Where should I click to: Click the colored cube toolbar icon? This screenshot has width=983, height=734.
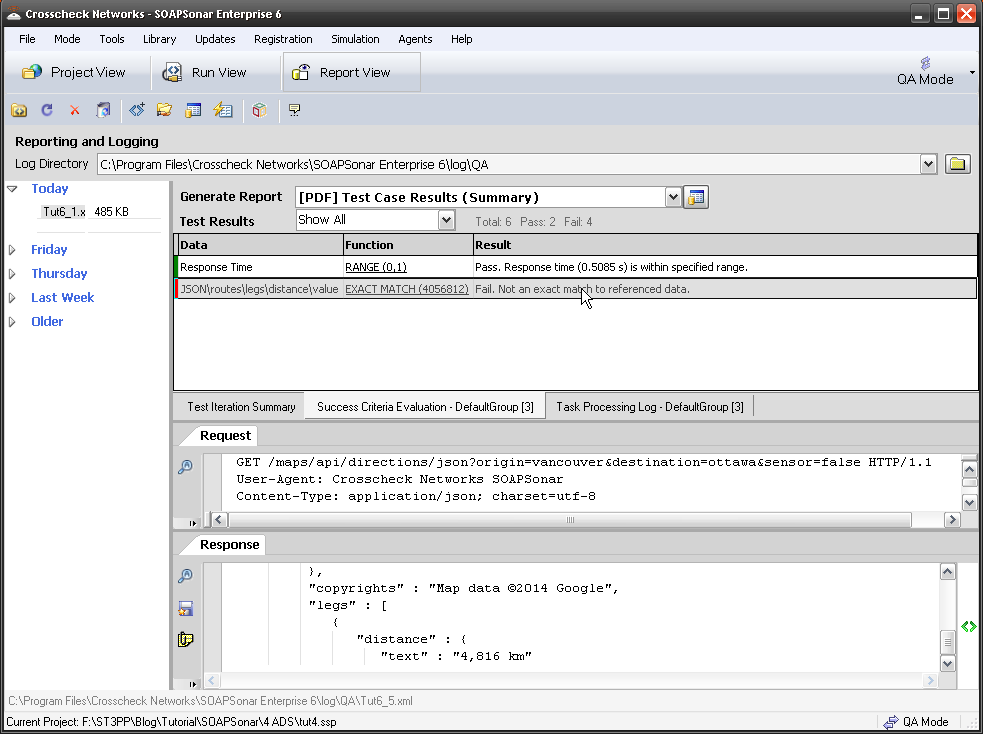260,110
